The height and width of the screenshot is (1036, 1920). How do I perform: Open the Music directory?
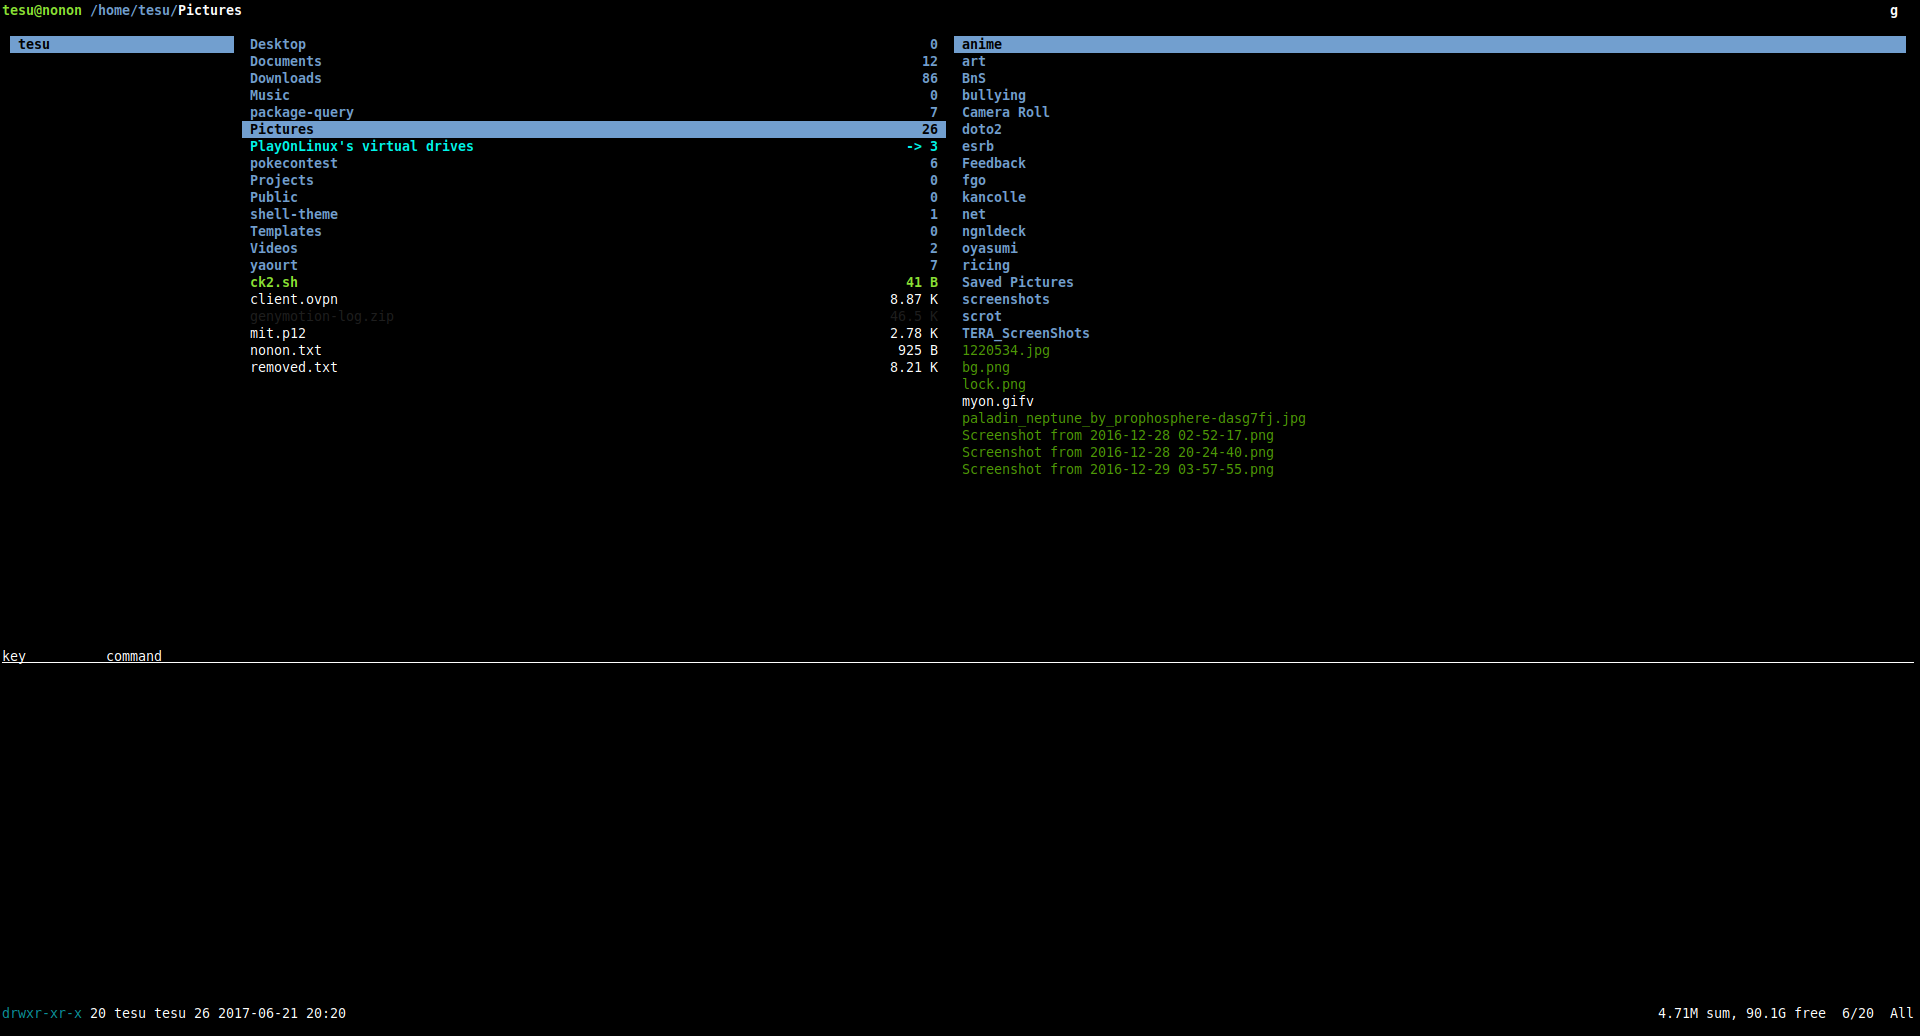click(x=269, y=95)
